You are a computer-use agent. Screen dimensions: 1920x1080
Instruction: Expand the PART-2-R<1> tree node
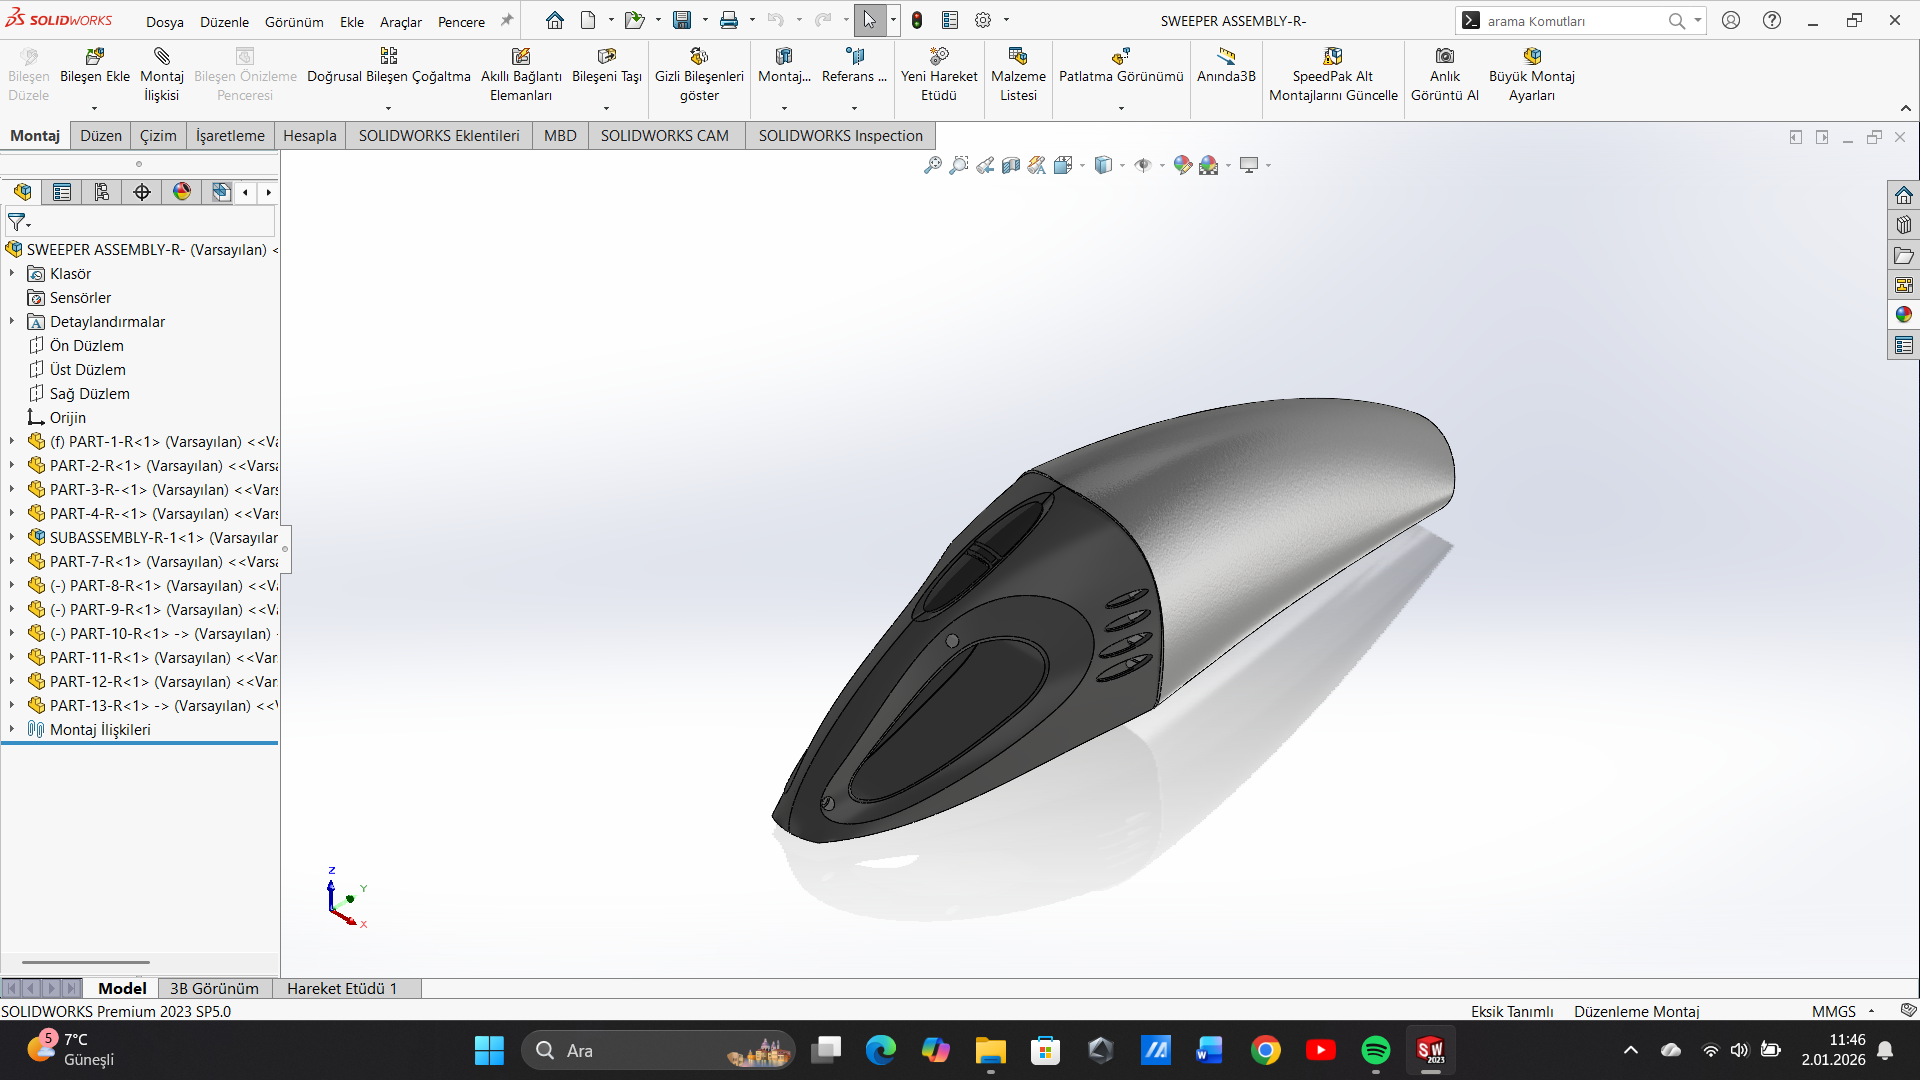[x=12, y=465]
